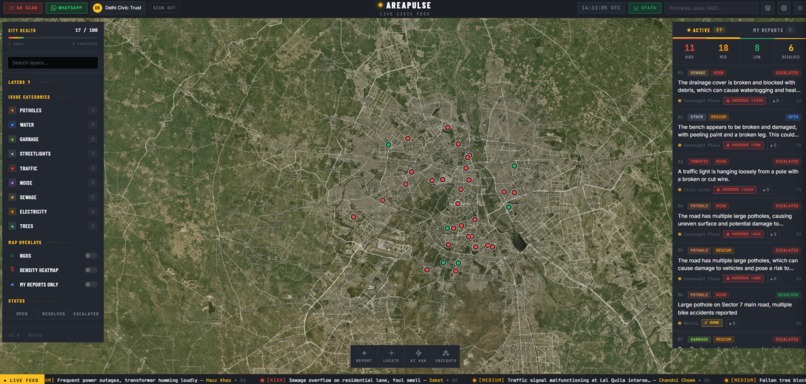
Task: Click the Sign Out button
Action: 164,8
